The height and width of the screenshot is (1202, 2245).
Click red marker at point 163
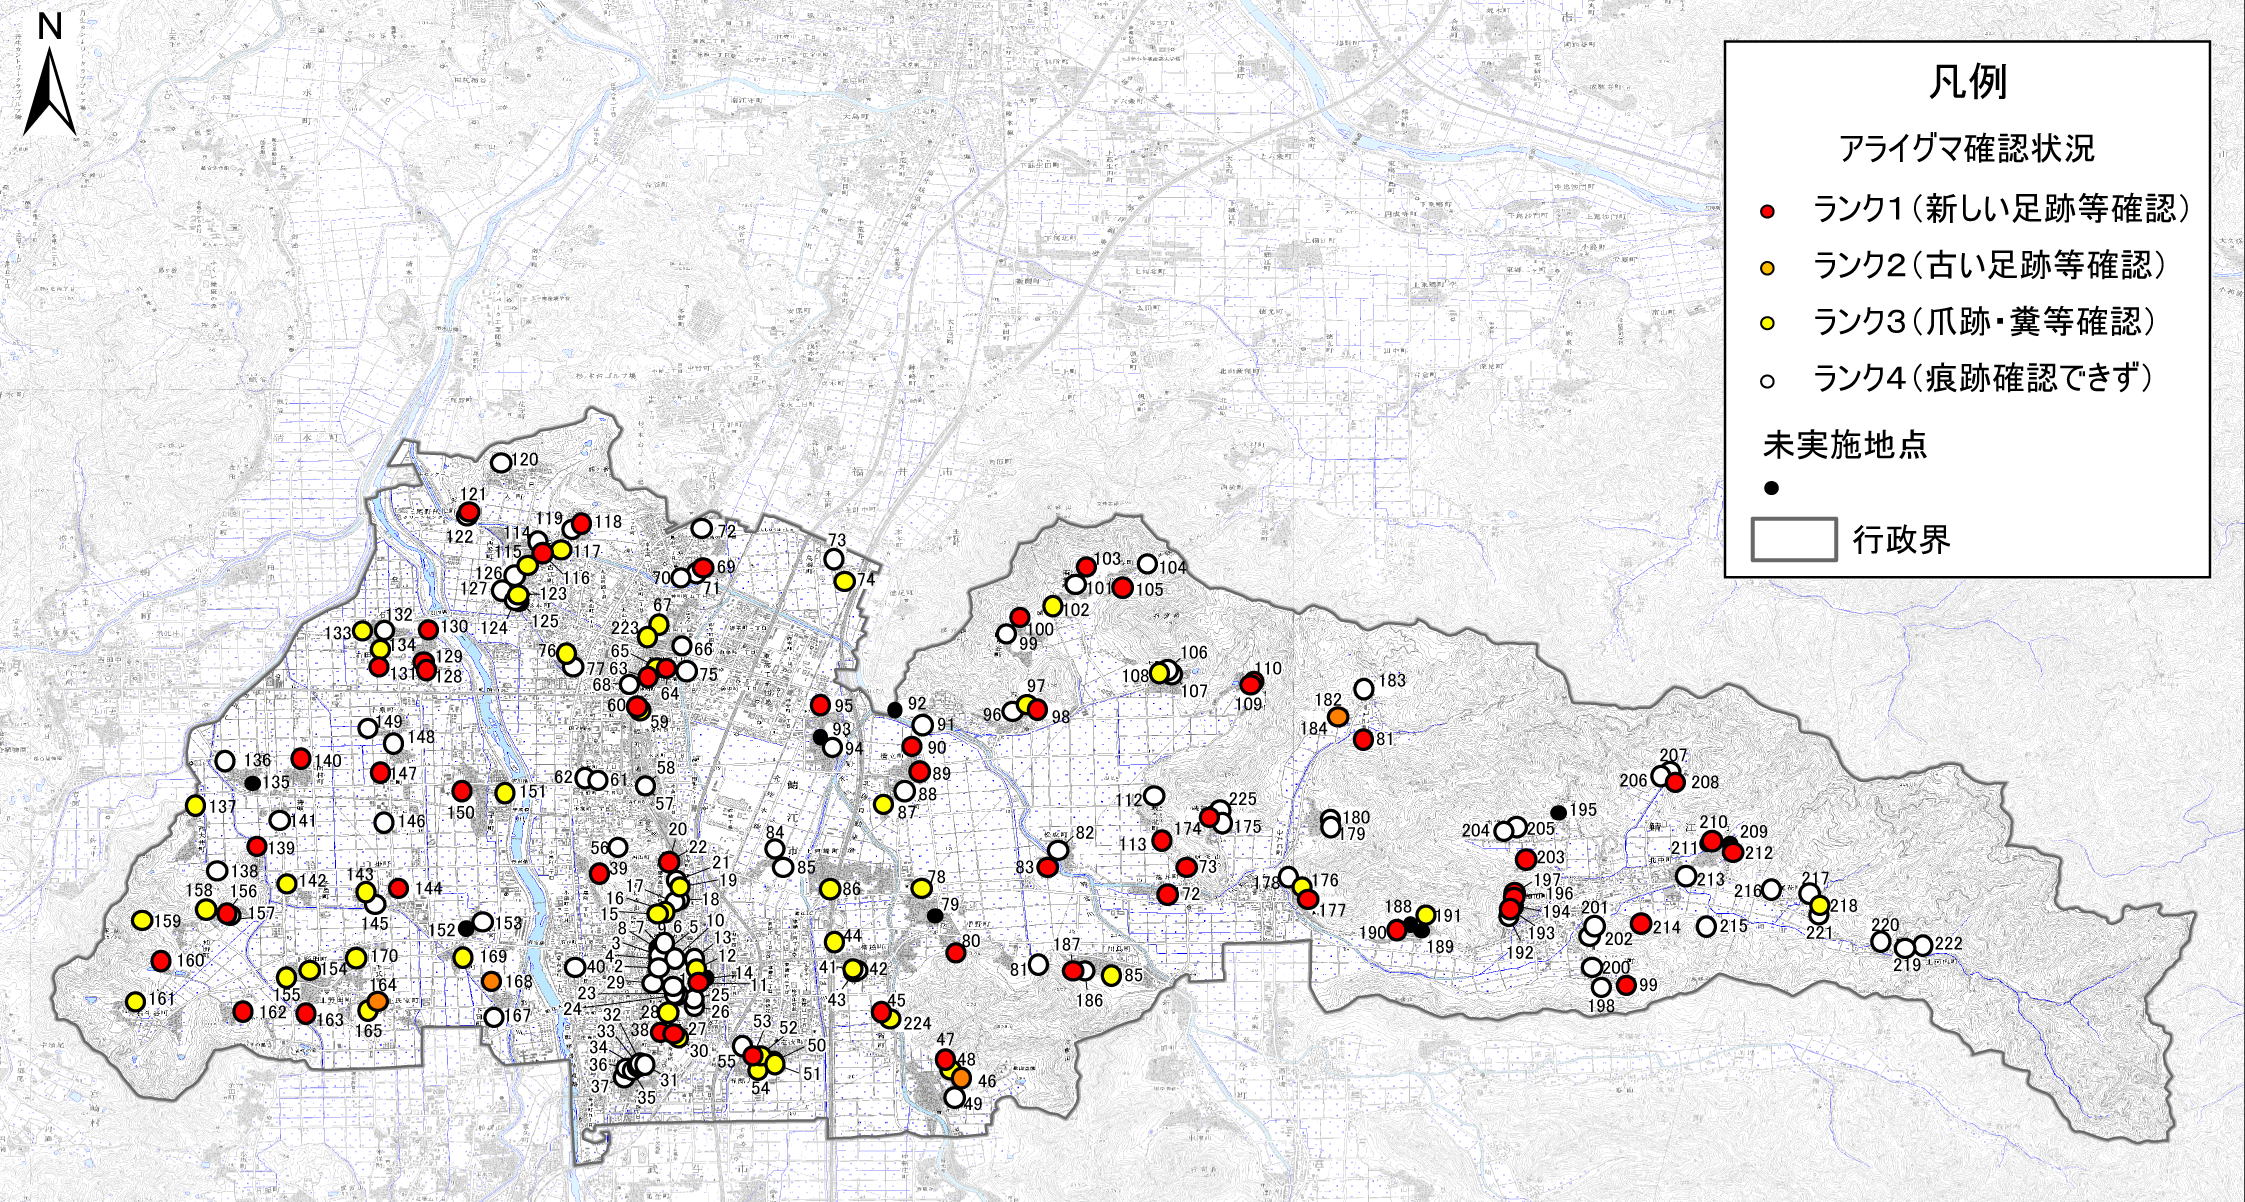(x=306, y=1013)
